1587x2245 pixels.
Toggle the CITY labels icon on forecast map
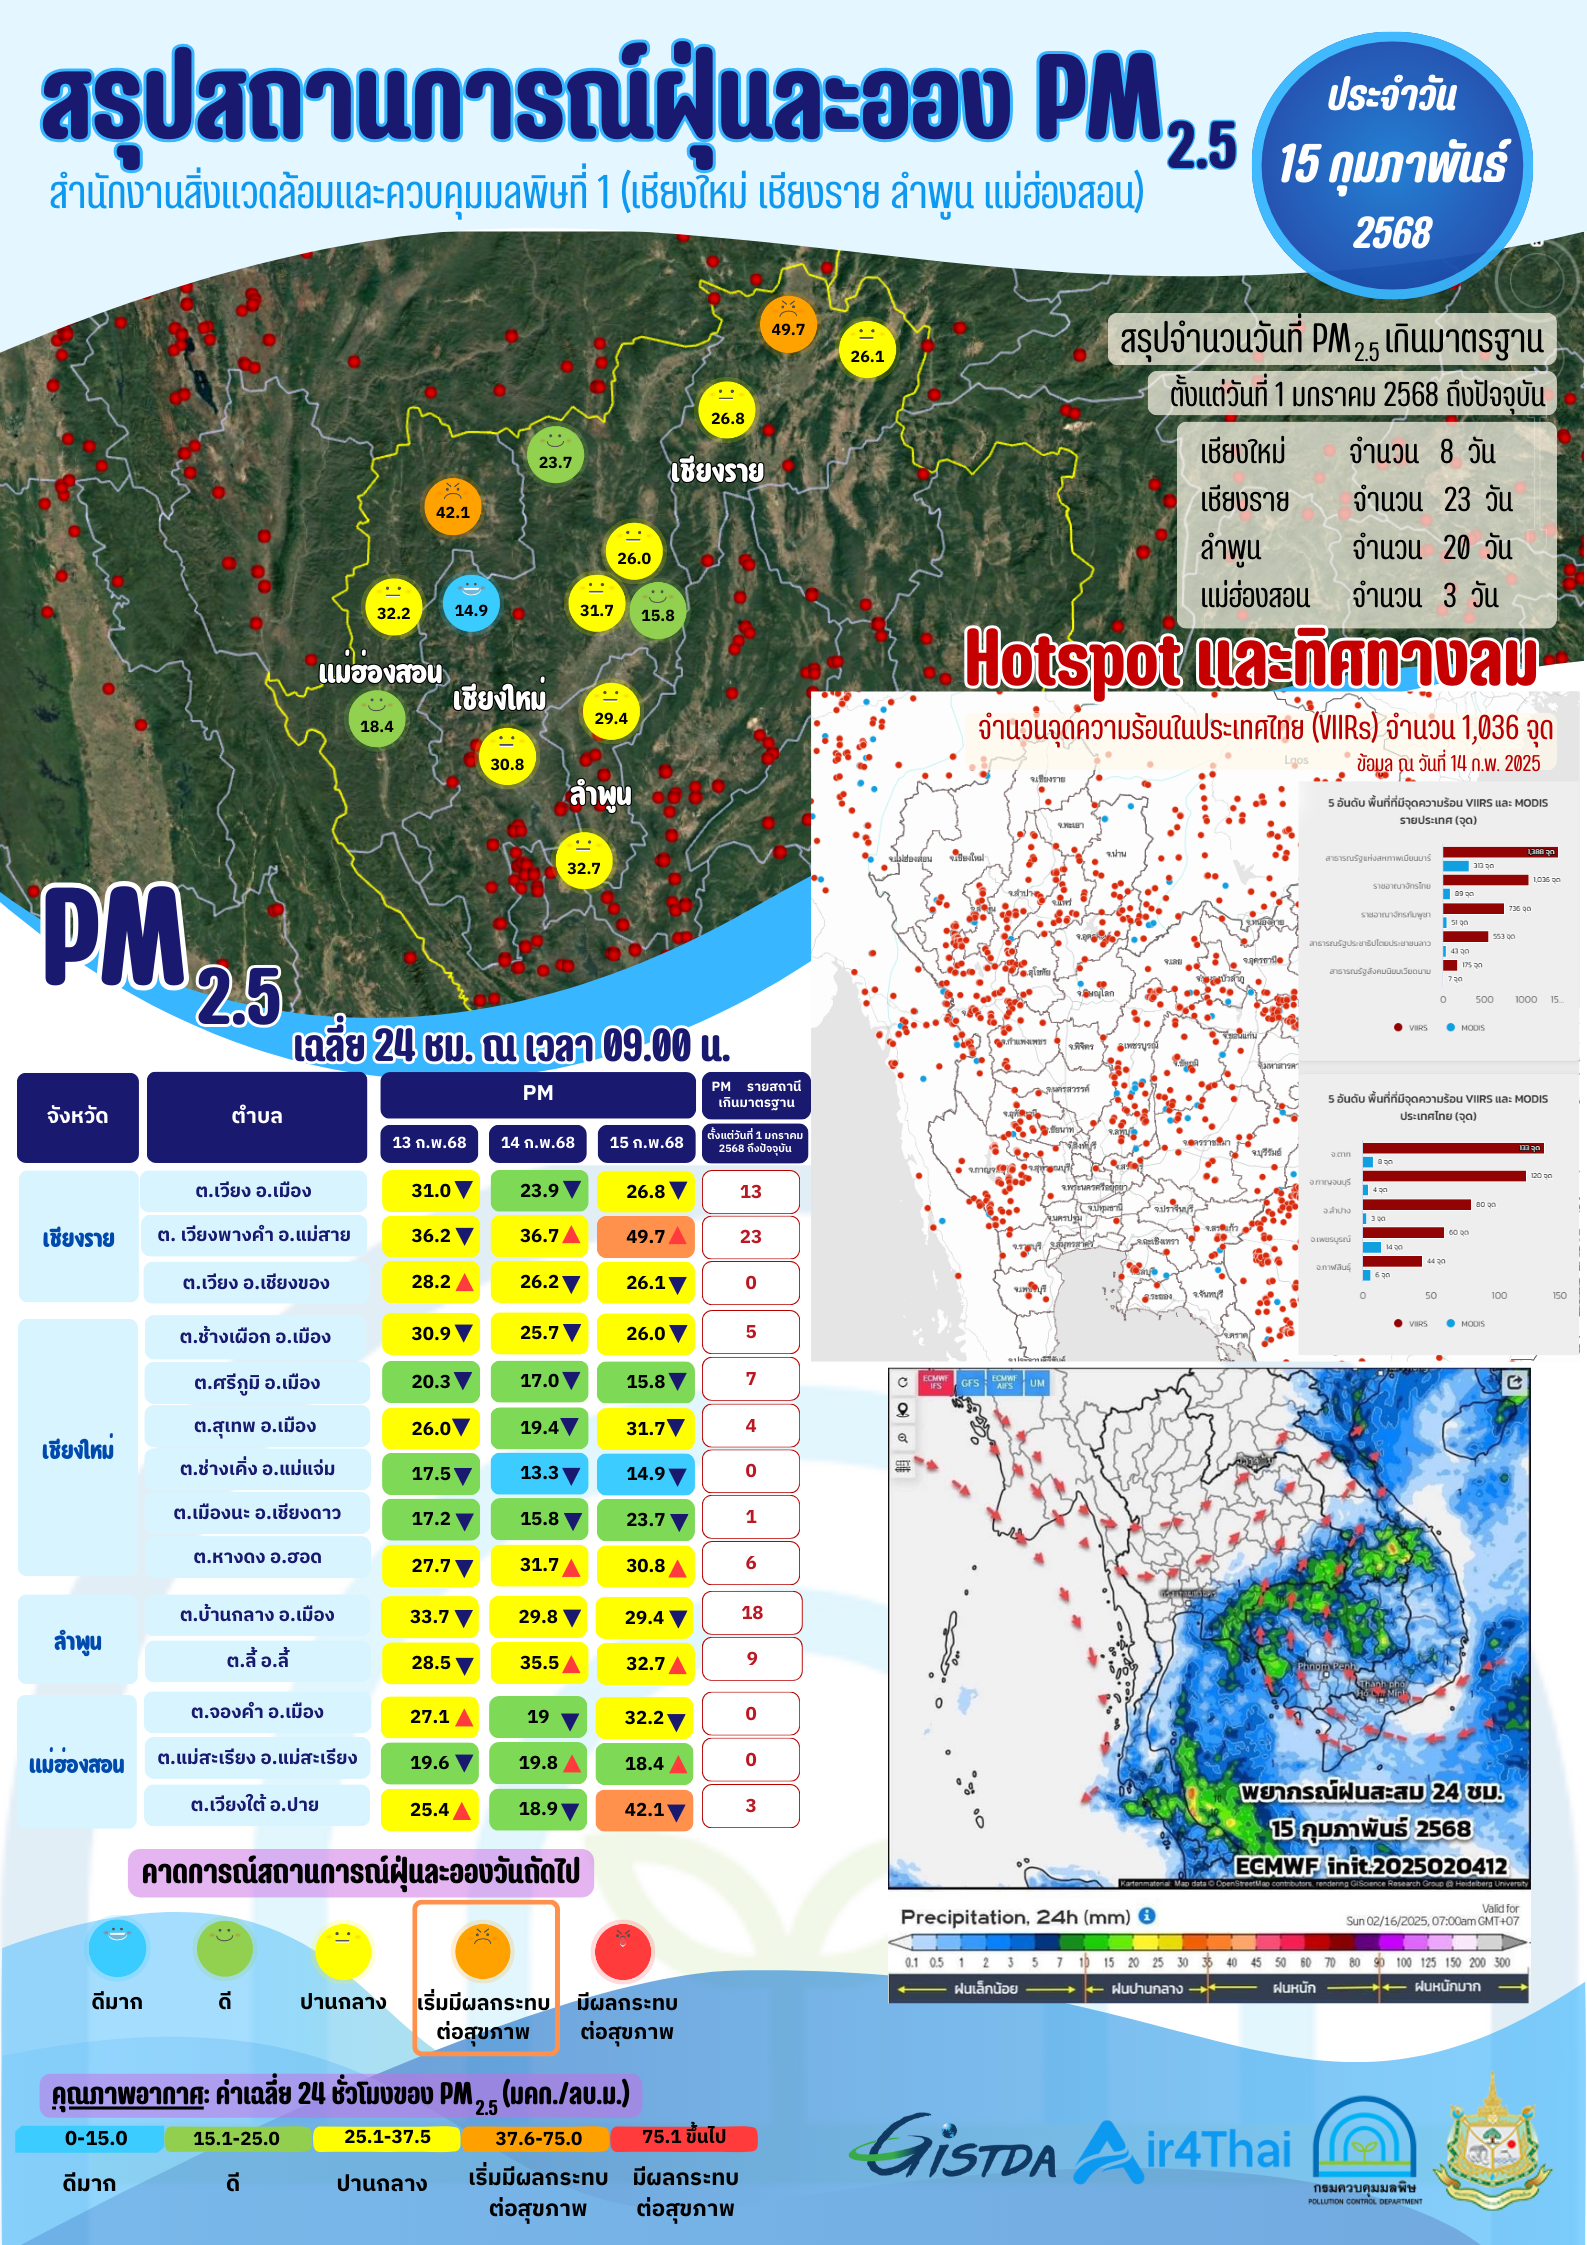click(902, 1465)
